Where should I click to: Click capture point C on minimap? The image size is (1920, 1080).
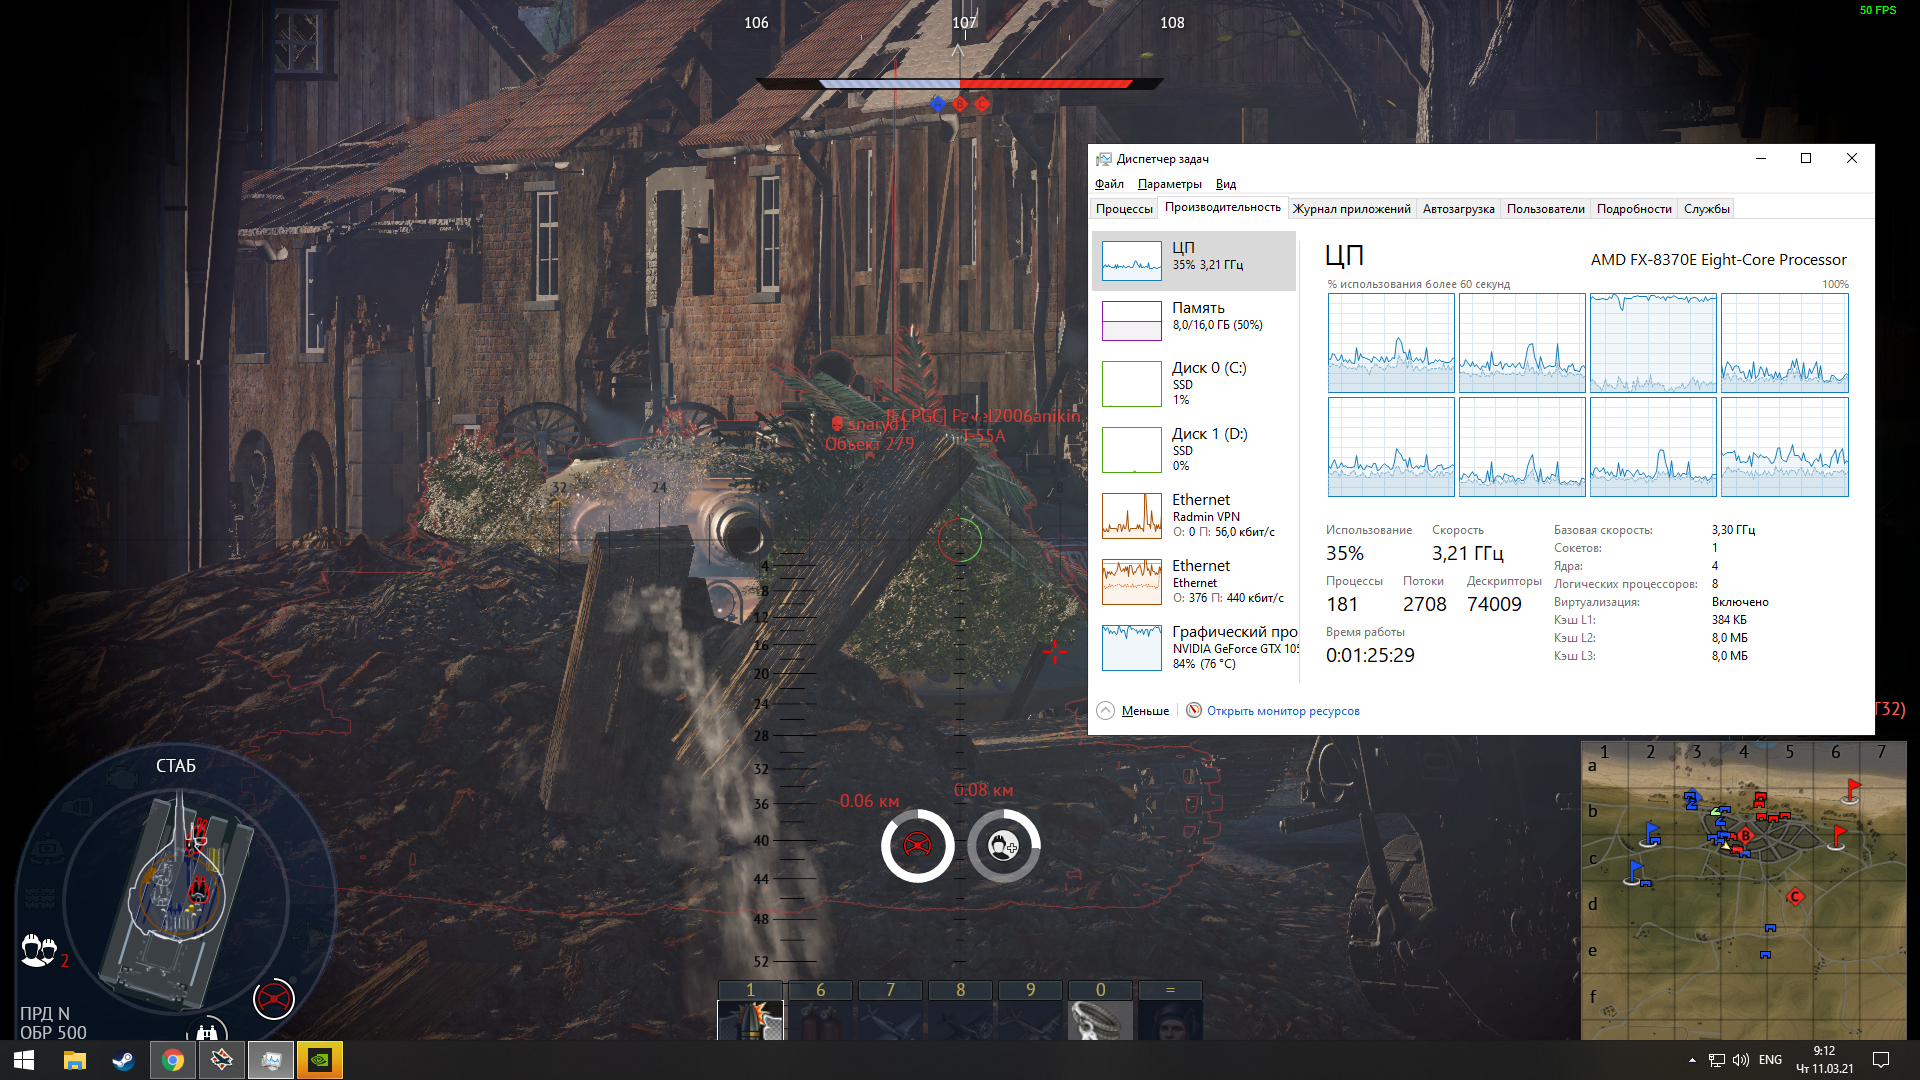1795,896
